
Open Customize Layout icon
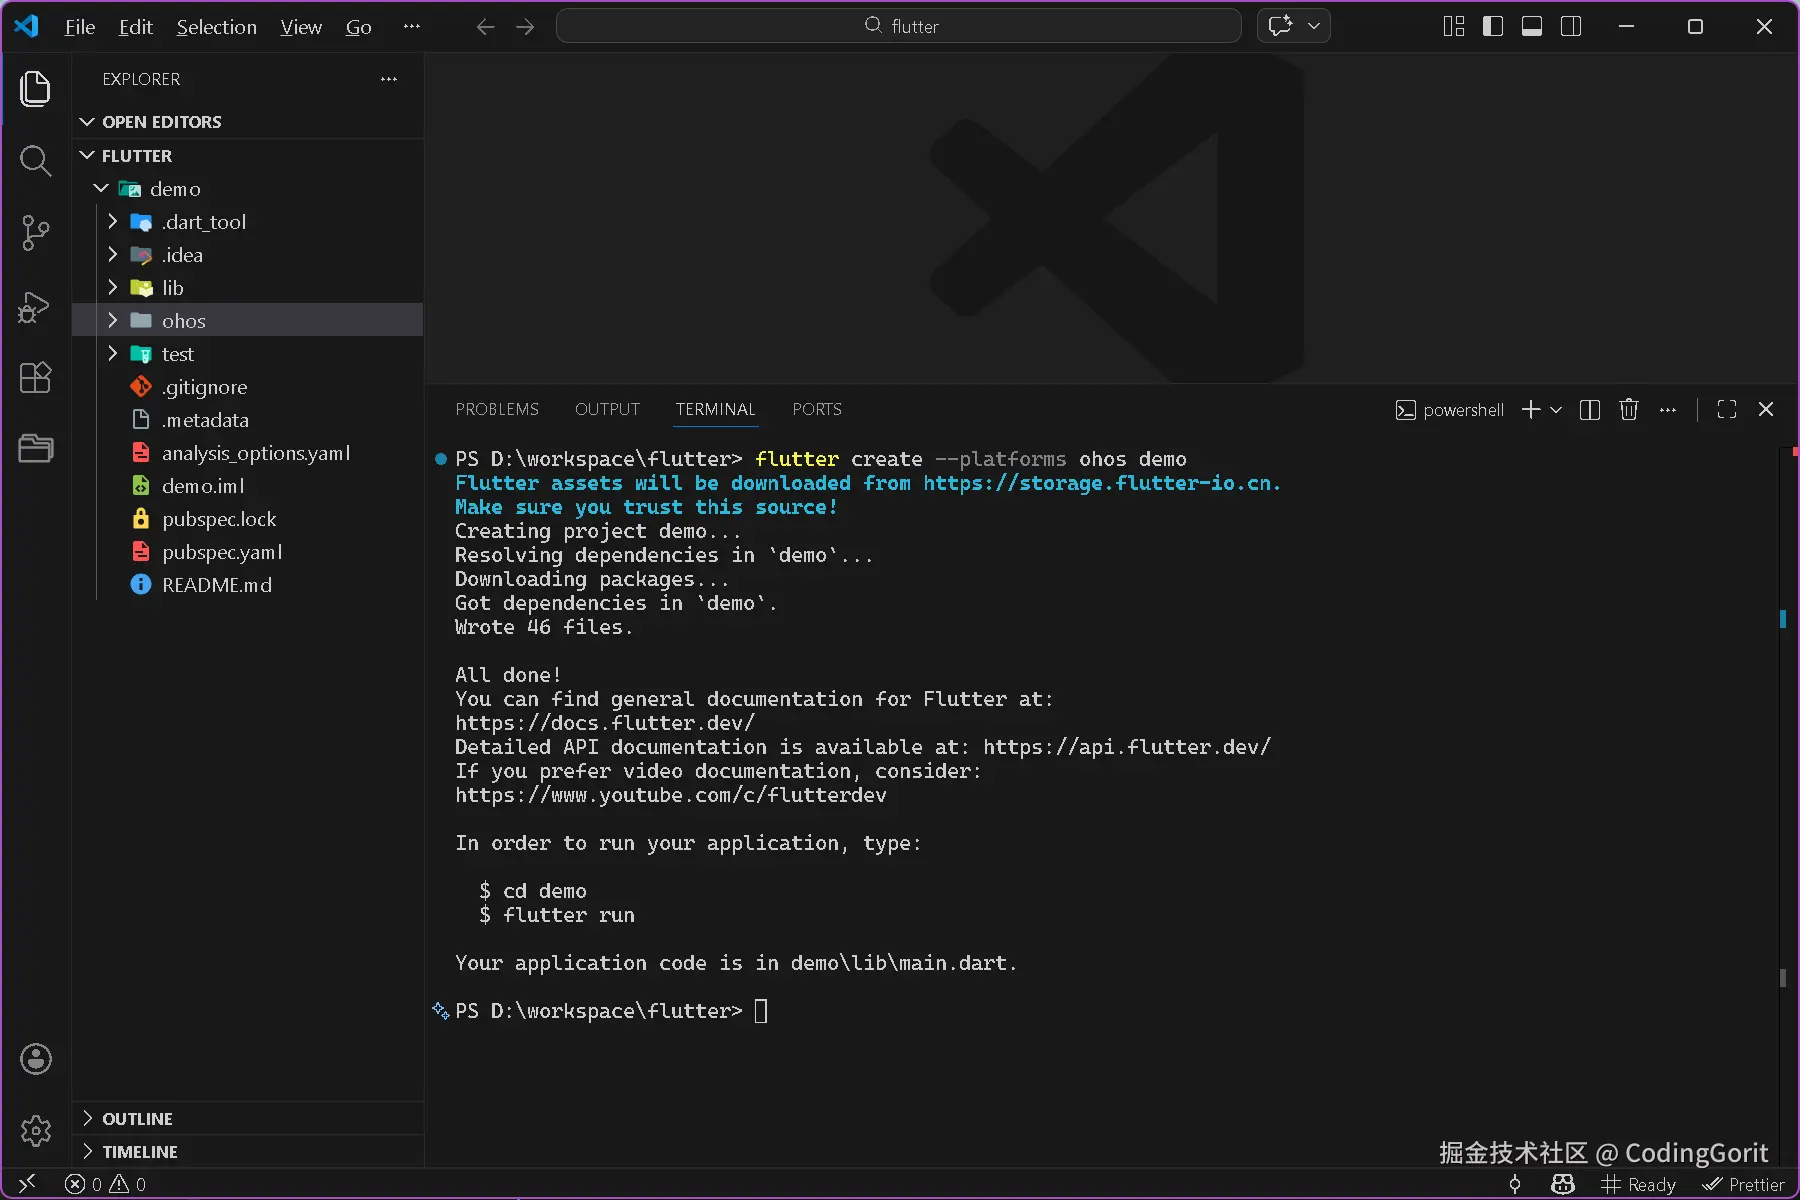[x=1454, y=27]
